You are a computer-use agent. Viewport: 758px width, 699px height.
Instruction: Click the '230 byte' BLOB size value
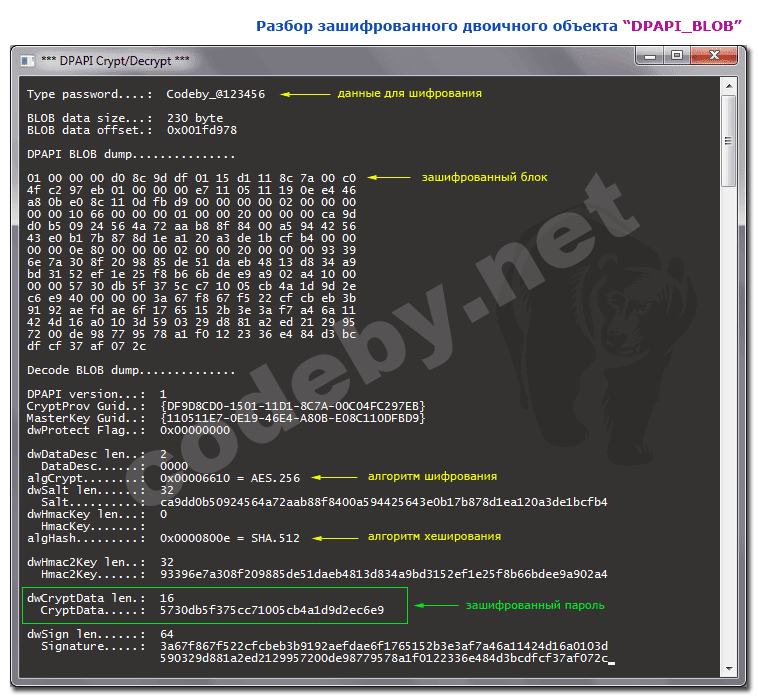tap(195, 118)
